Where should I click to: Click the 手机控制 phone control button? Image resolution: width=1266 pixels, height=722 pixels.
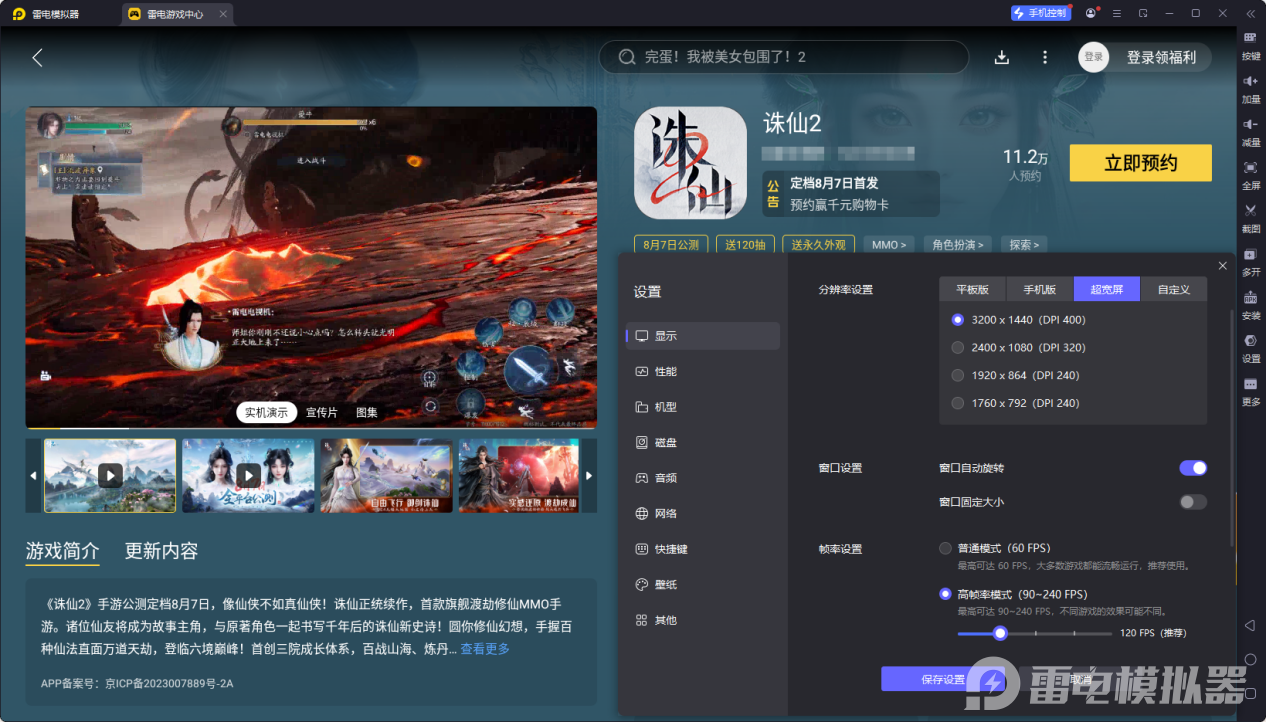[x=1040, y=13]
